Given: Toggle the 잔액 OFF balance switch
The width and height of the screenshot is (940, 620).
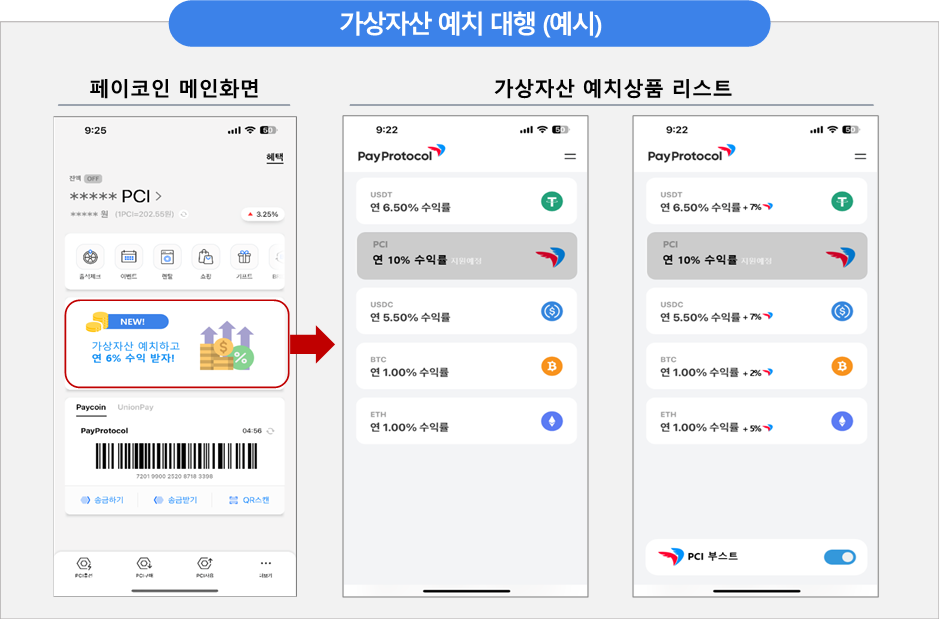Looking at the screenshot, I should pyautogui.click(x=93, y=179).
